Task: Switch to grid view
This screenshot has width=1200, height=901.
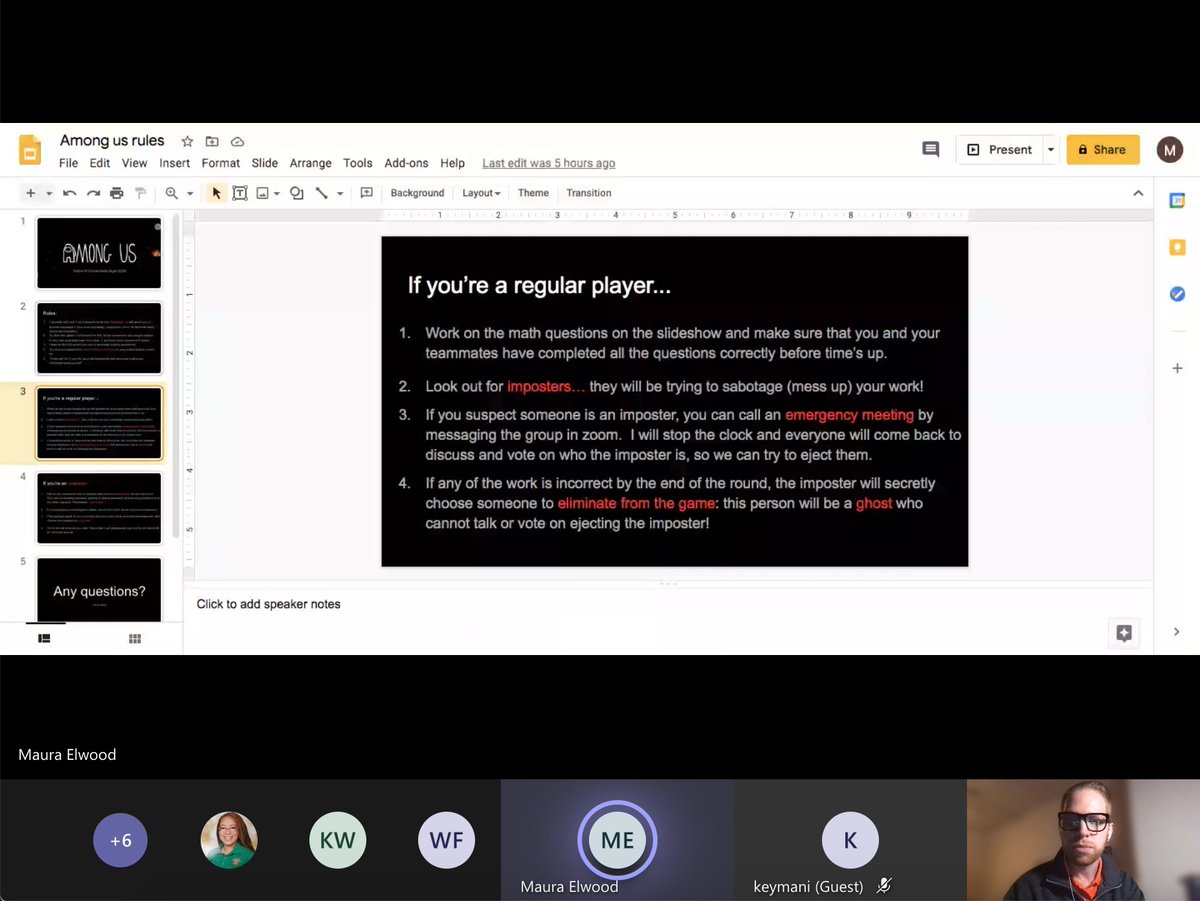Action: click(135, 639)
